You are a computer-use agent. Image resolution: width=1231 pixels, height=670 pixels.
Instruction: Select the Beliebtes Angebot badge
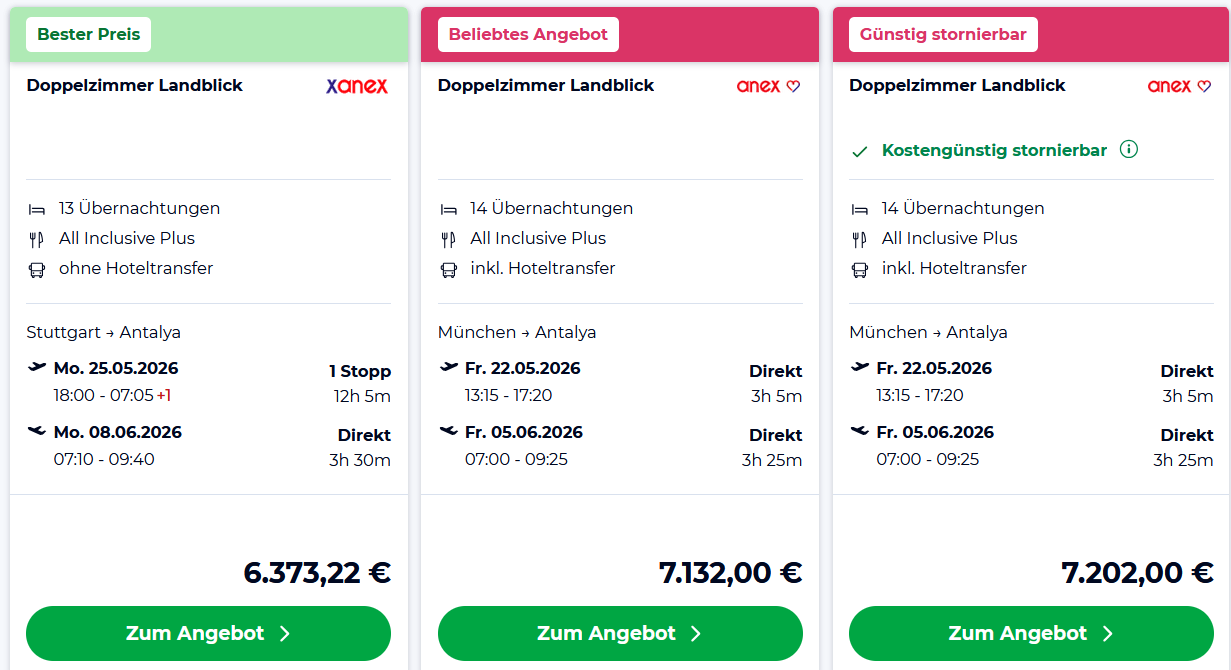[528, 35]
